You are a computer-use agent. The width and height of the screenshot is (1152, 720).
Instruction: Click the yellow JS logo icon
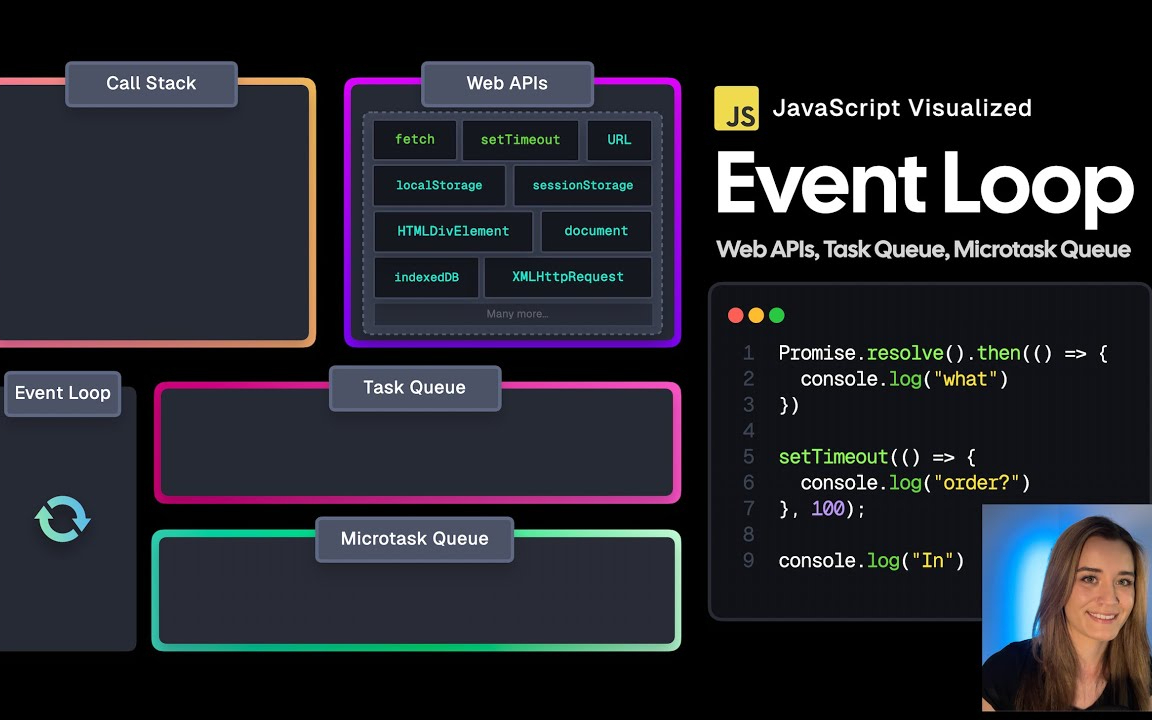736,109
